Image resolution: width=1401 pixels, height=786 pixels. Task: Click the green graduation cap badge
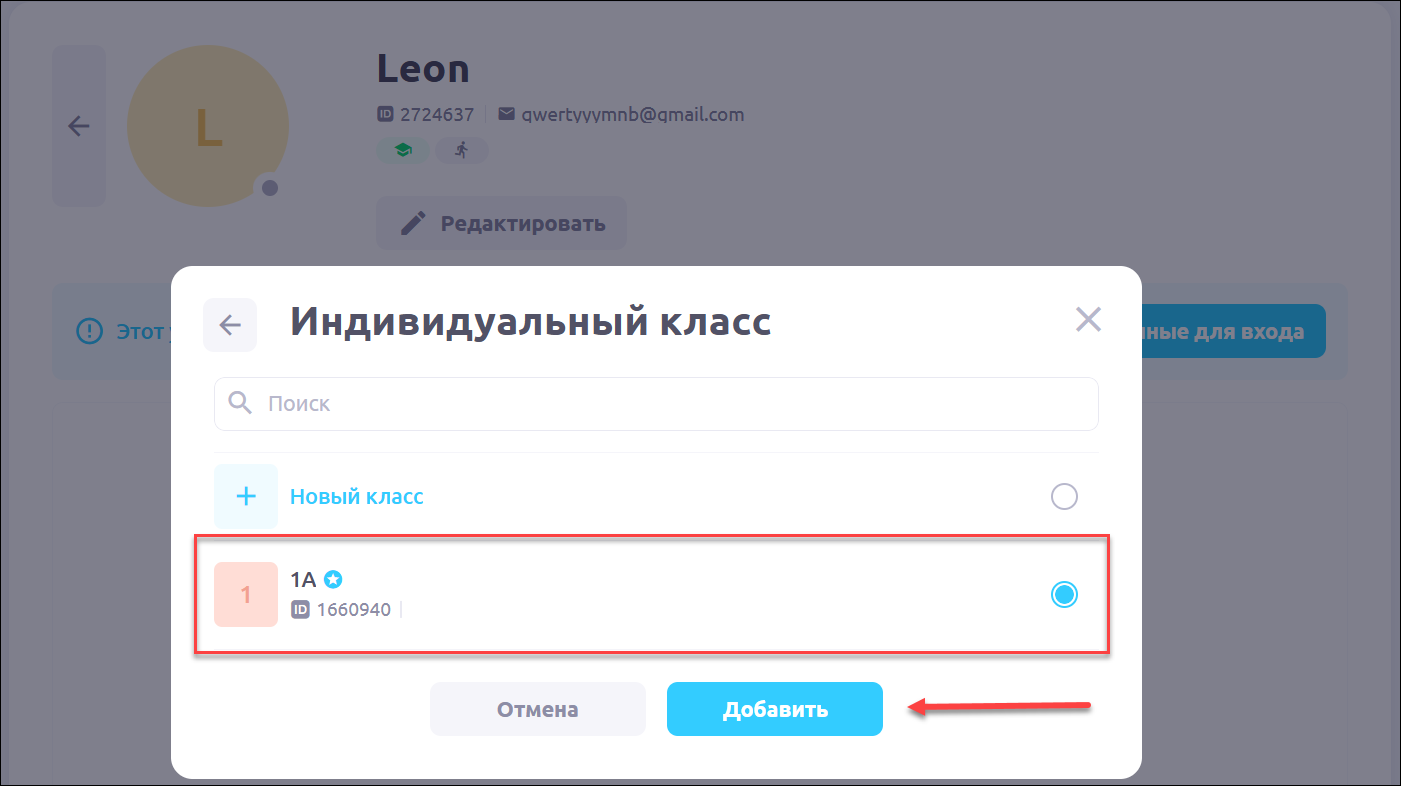(x=403, y=150)
